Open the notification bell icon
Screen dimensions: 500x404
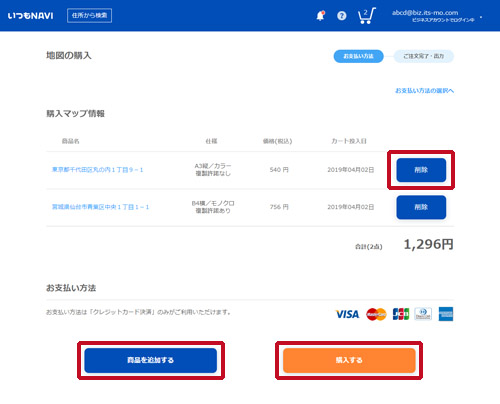point(320,16)
